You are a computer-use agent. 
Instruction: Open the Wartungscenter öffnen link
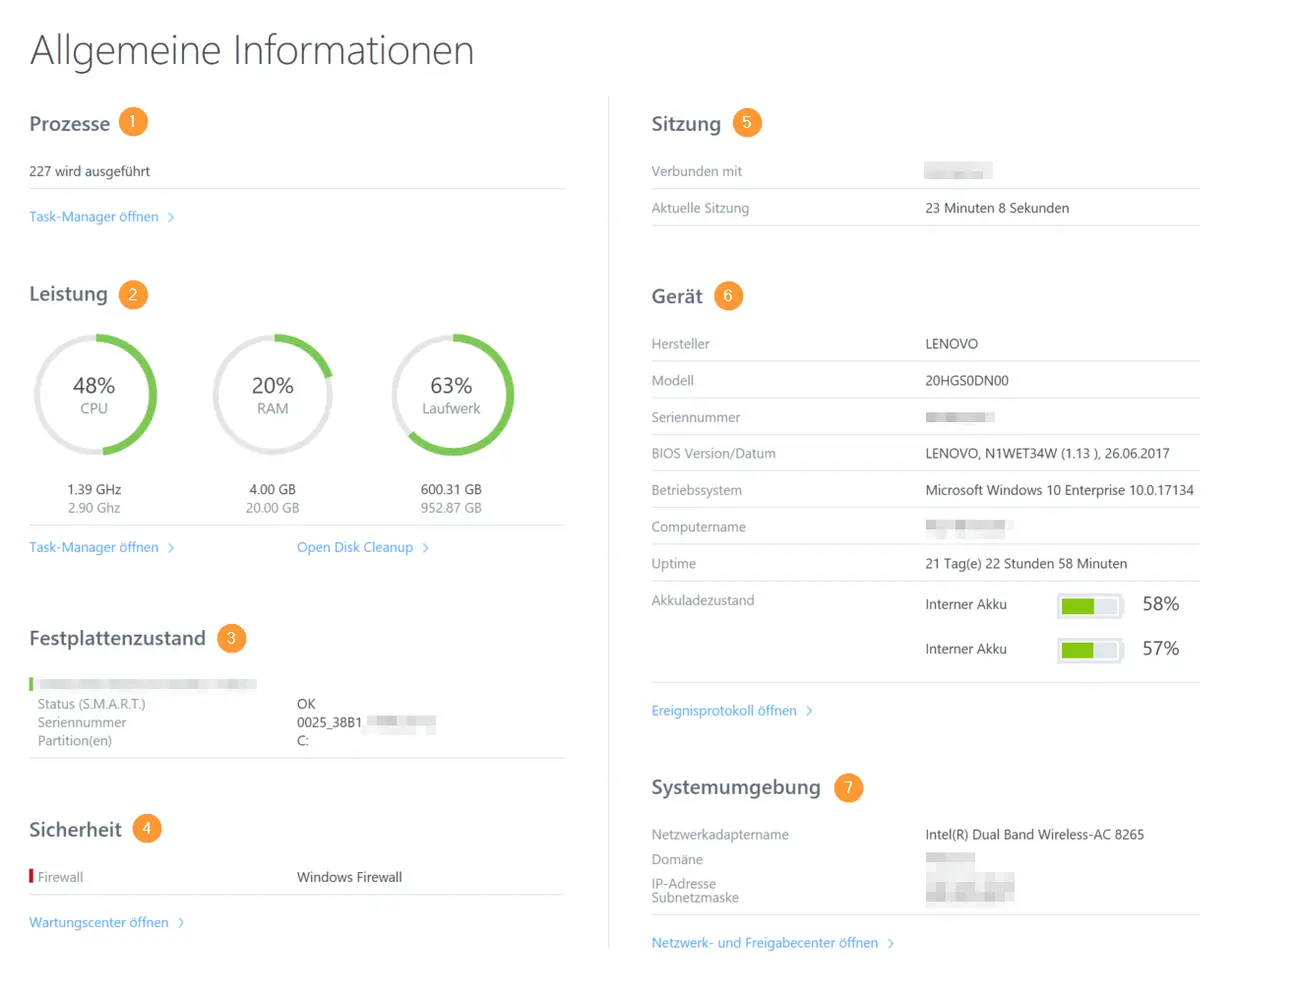click(107, 923)
